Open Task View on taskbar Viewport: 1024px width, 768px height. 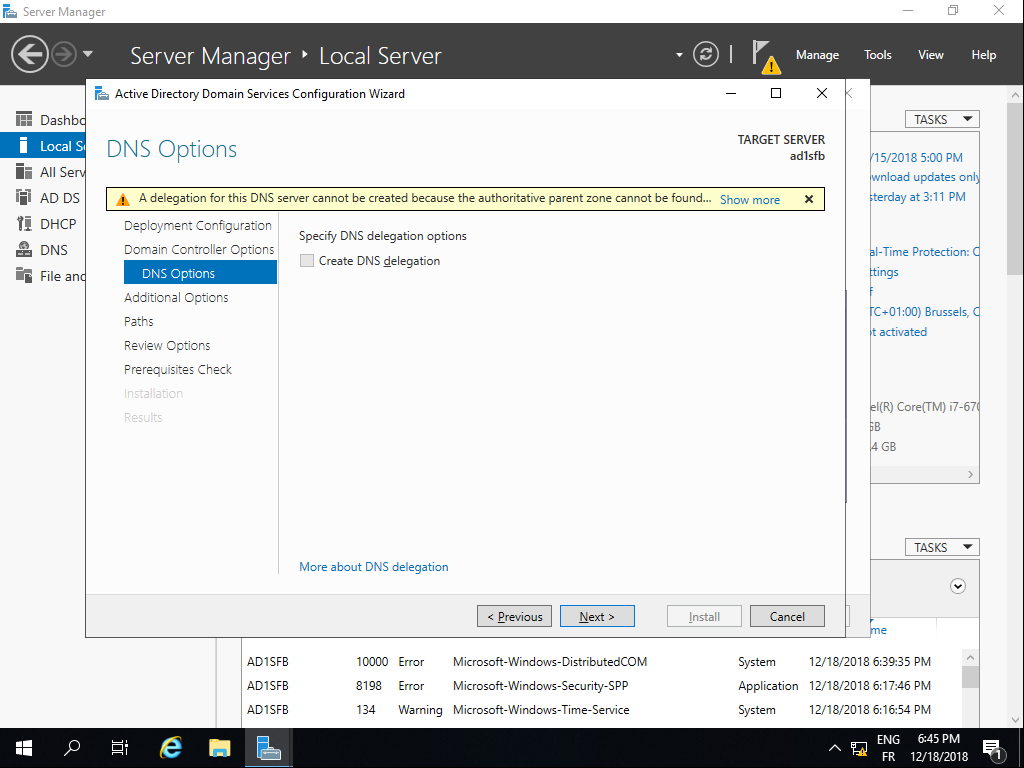point(120,747)
